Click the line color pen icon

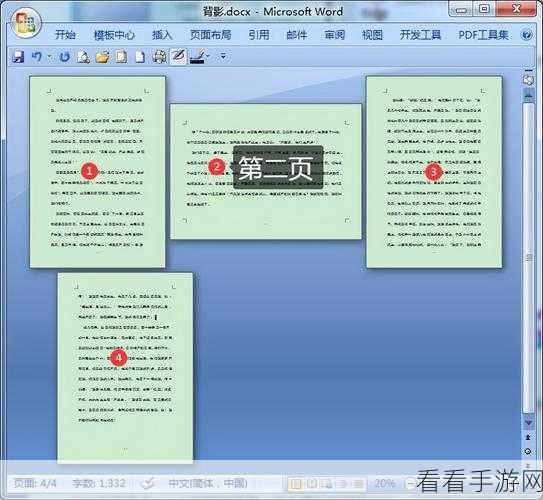[x=198, y=57]
